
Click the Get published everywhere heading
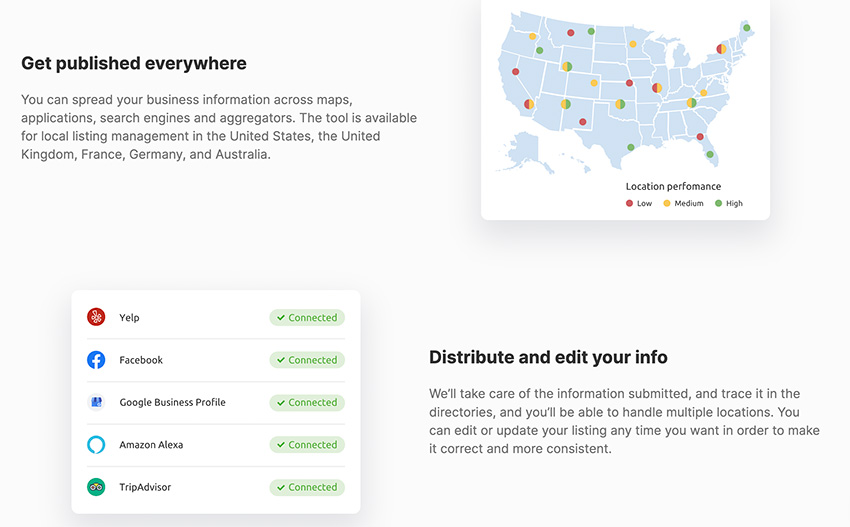coord(134,63)
